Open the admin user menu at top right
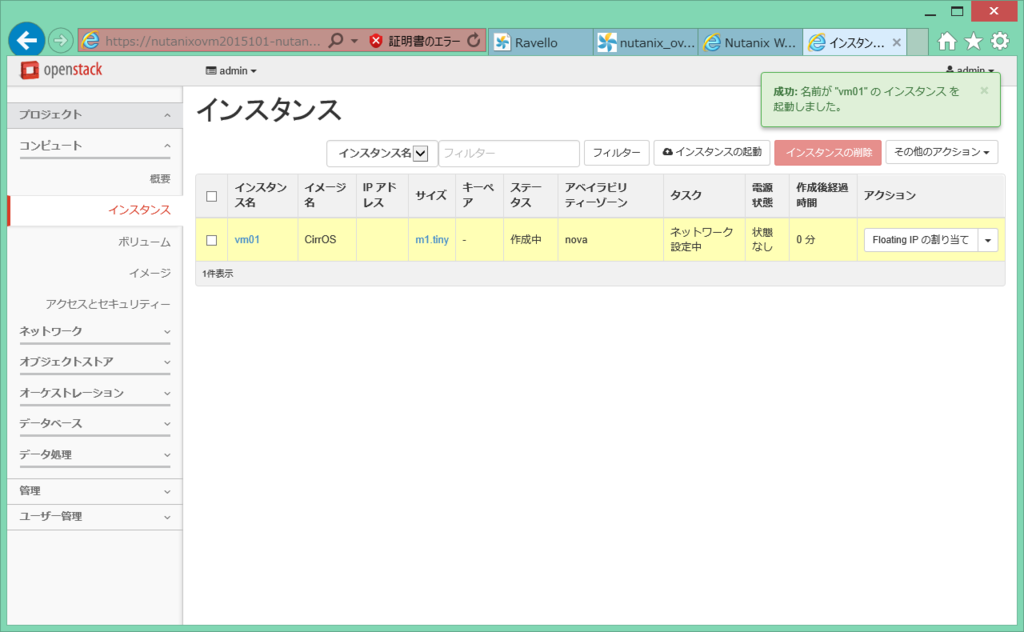The image size is (1024, 632). pos(970,70)
